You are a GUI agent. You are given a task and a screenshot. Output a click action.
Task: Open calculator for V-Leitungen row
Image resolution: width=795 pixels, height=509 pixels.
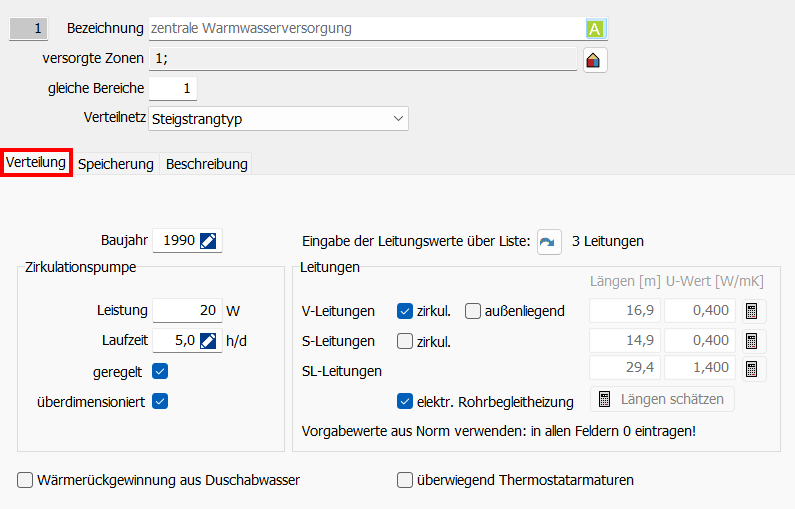[x=752, y=311]
